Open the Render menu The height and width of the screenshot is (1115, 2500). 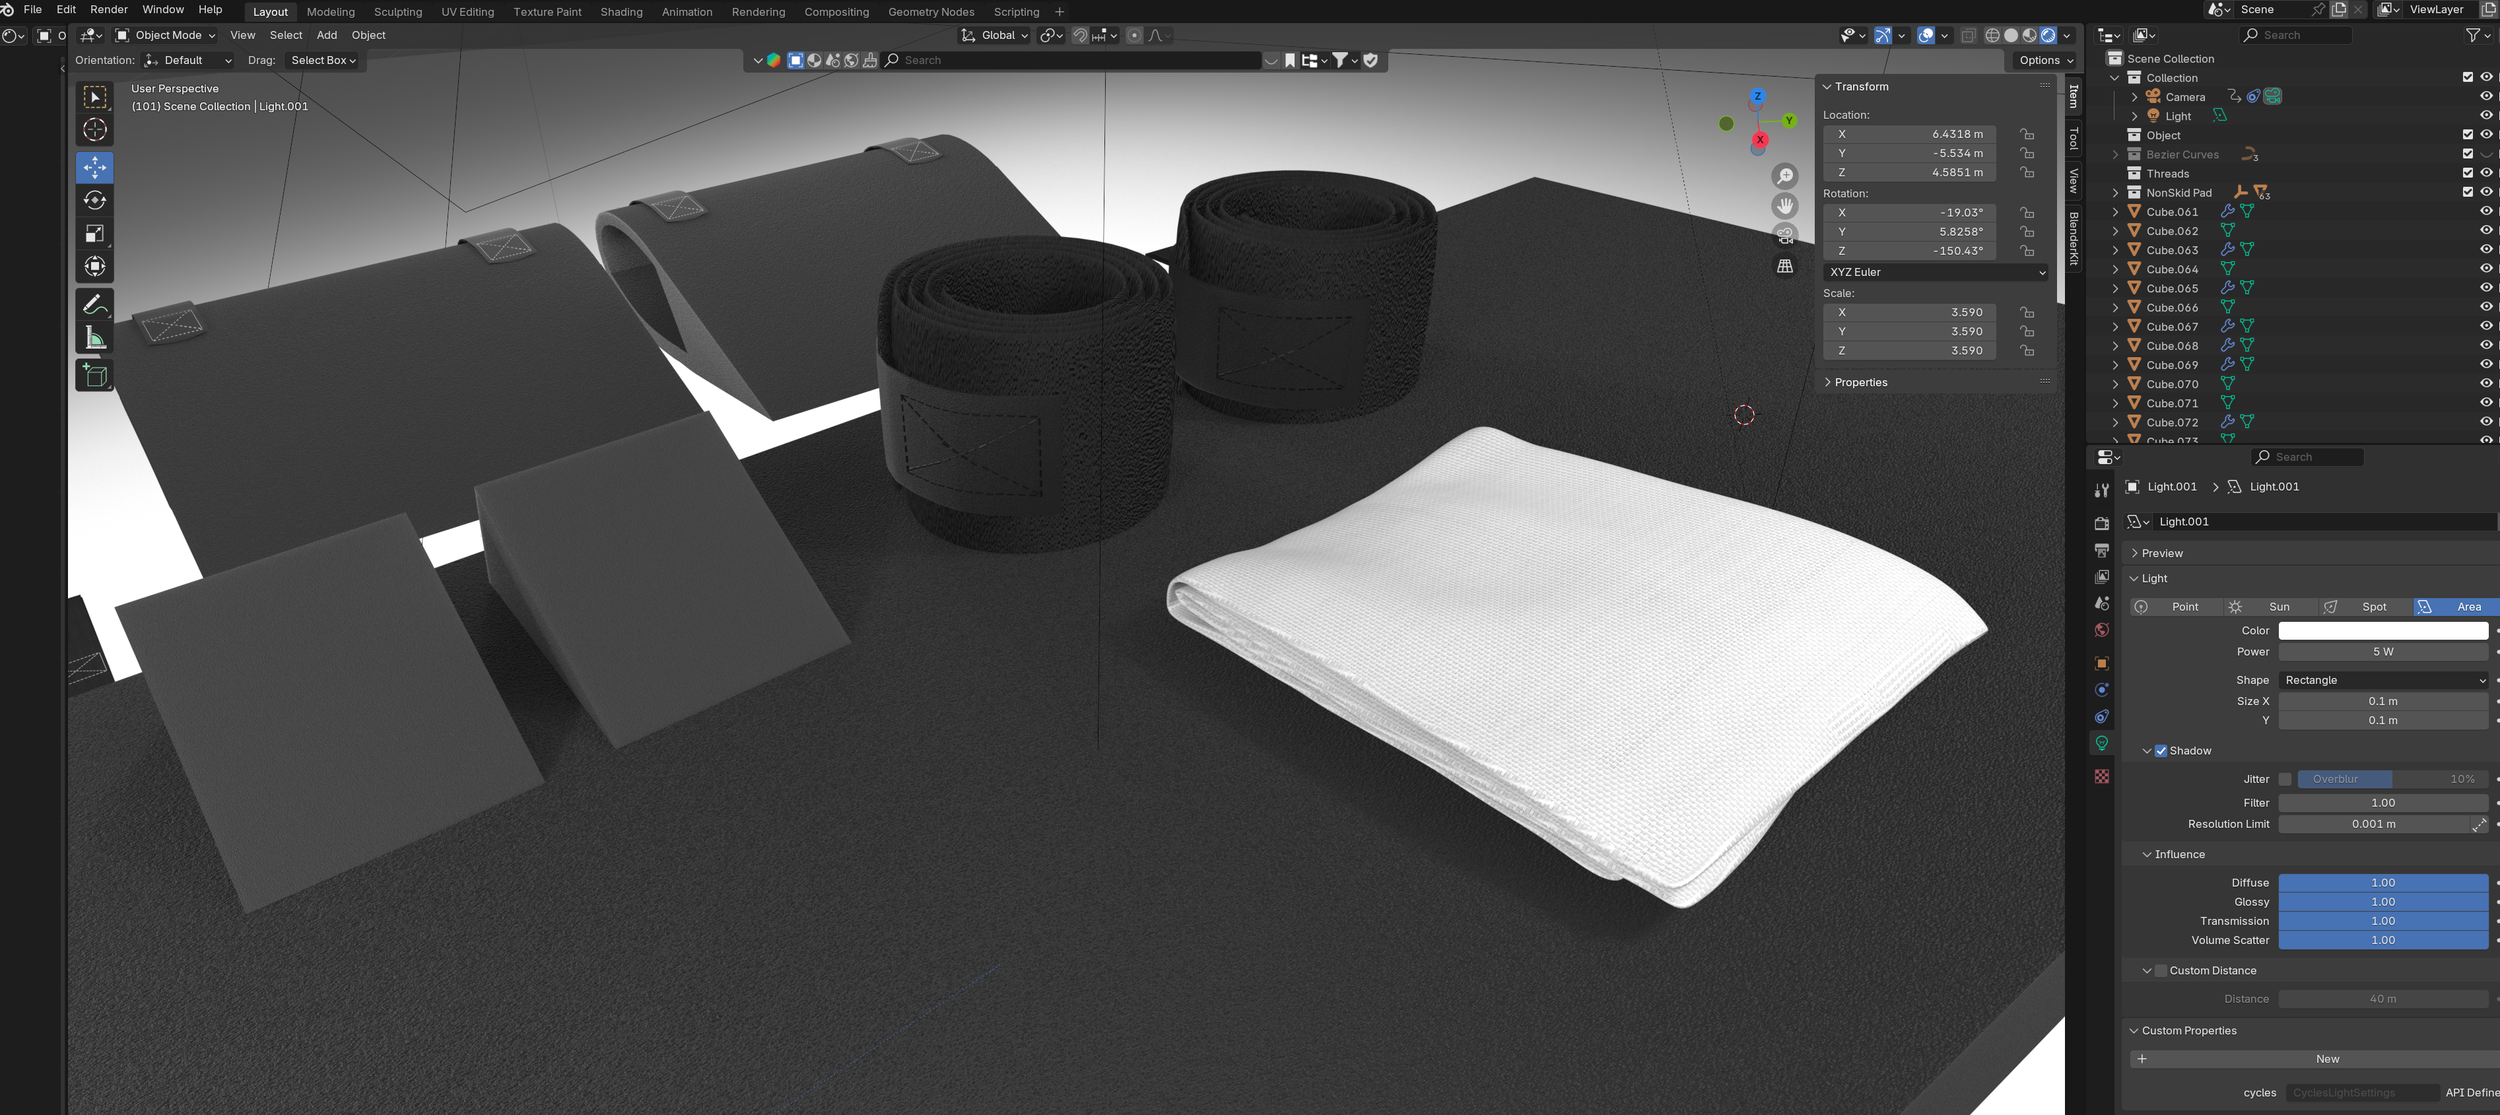[108, 10]
